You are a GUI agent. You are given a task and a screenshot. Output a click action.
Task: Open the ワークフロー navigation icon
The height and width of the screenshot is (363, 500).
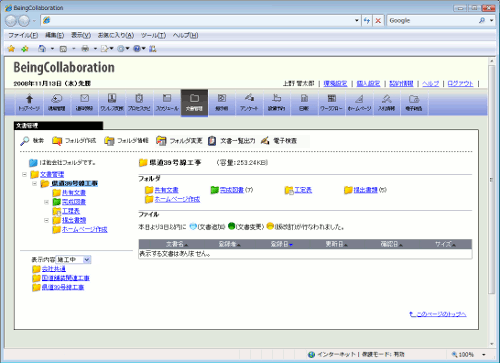(331, 103)
